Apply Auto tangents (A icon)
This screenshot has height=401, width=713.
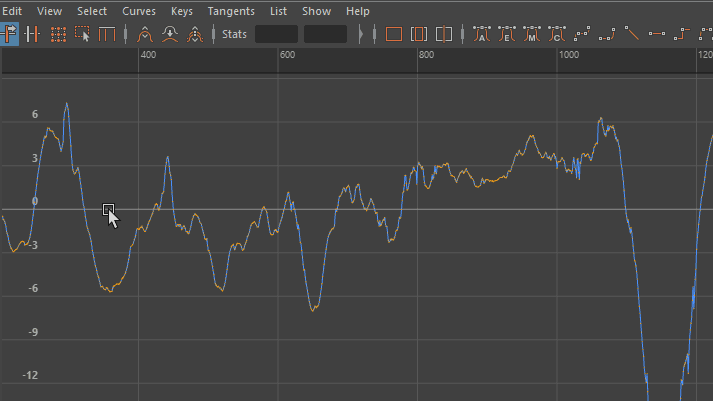pos(481,34)
